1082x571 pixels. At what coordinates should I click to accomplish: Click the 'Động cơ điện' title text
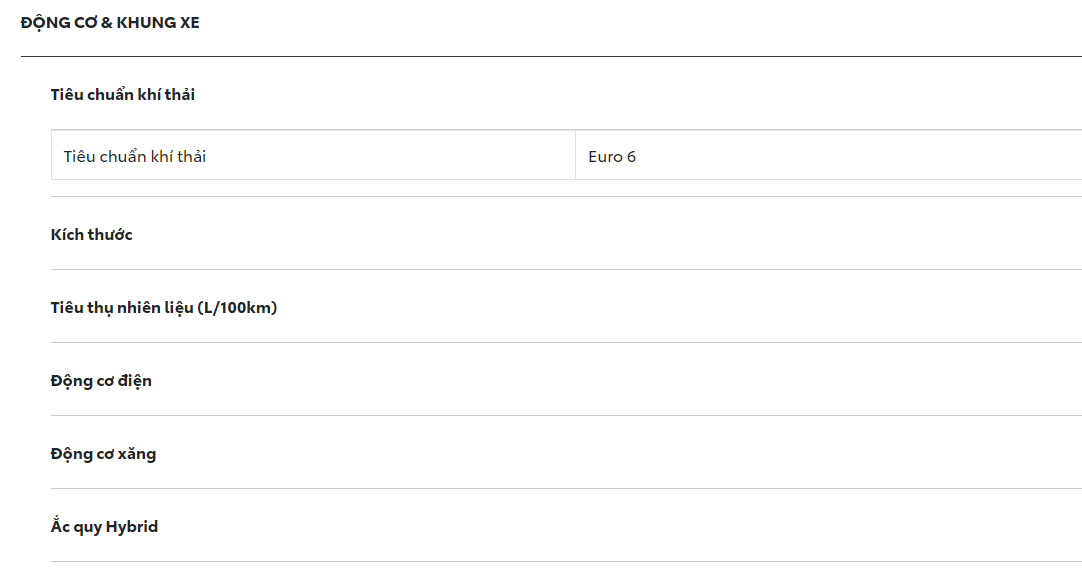click(x=101, y=381)
